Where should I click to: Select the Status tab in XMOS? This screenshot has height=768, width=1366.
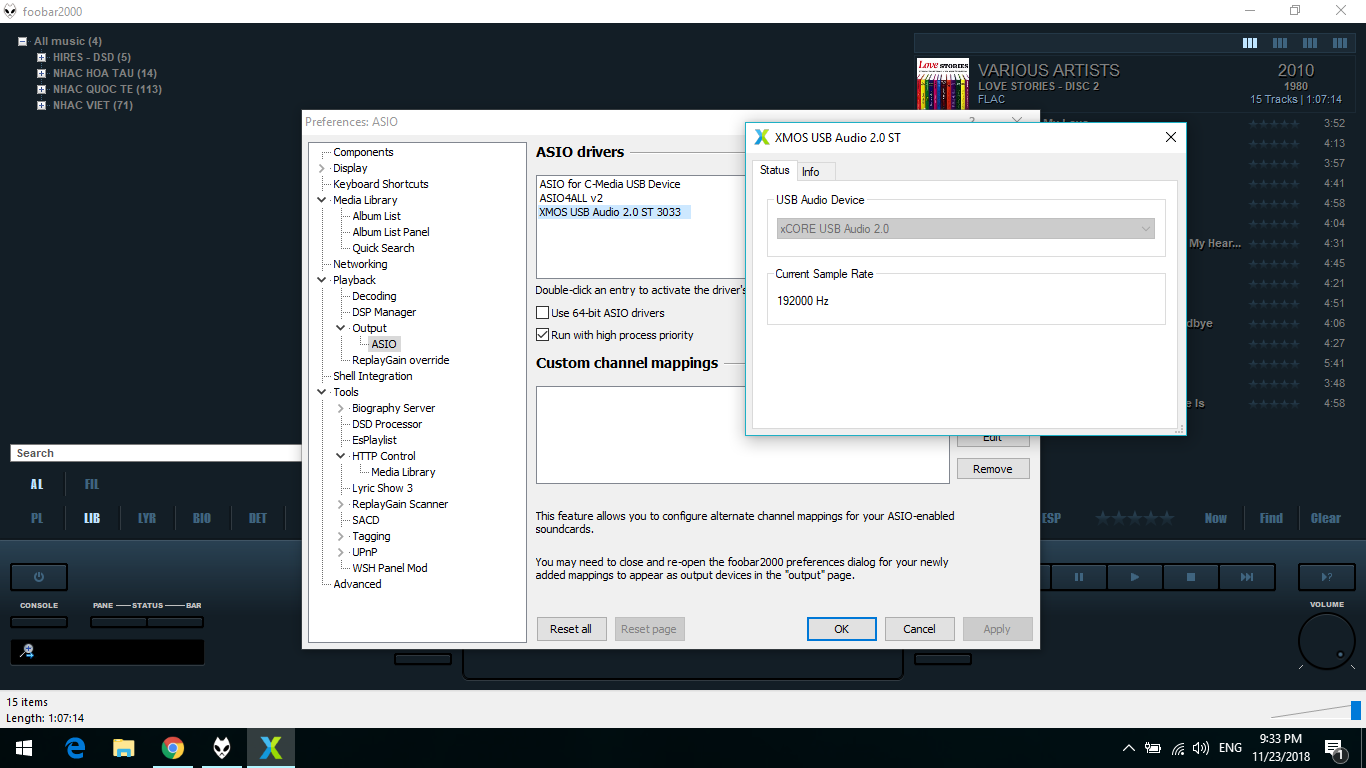[775, 170]
